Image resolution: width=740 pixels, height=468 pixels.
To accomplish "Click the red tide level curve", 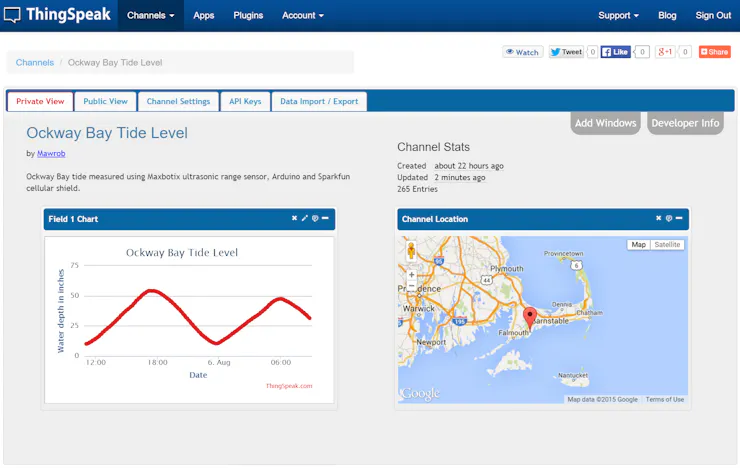I will point(197,318).
